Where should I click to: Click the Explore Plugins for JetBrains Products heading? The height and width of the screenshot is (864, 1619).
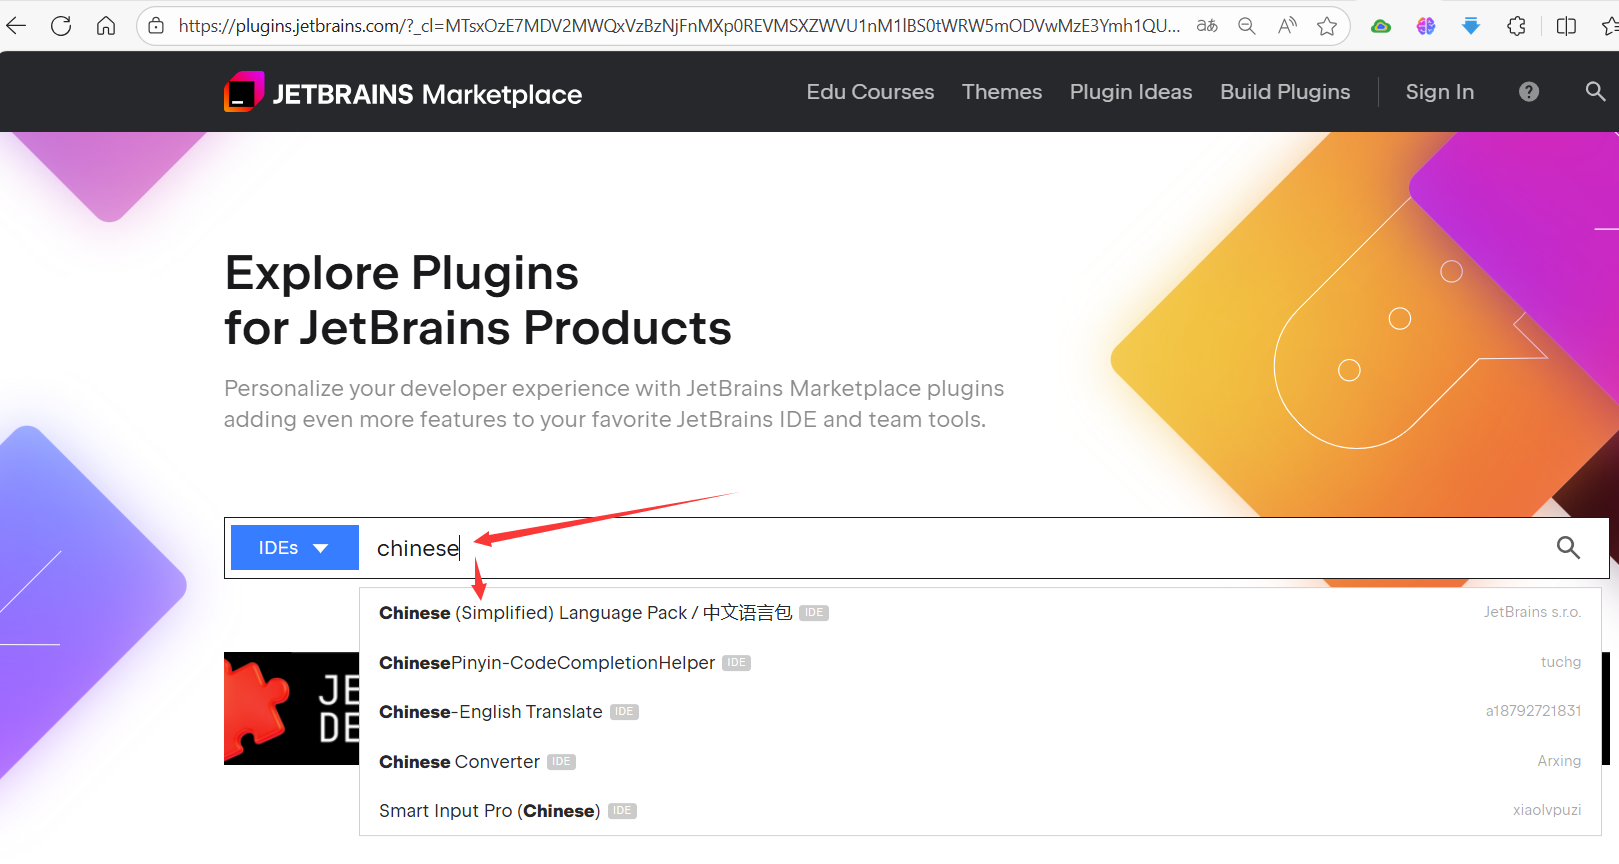478,300
